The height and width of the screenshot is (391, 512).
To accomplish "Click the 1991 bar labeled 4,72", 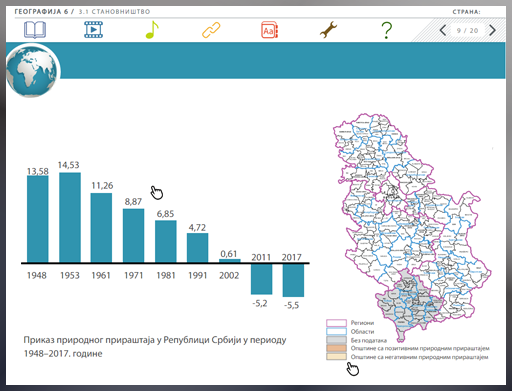I will point(197,248).
